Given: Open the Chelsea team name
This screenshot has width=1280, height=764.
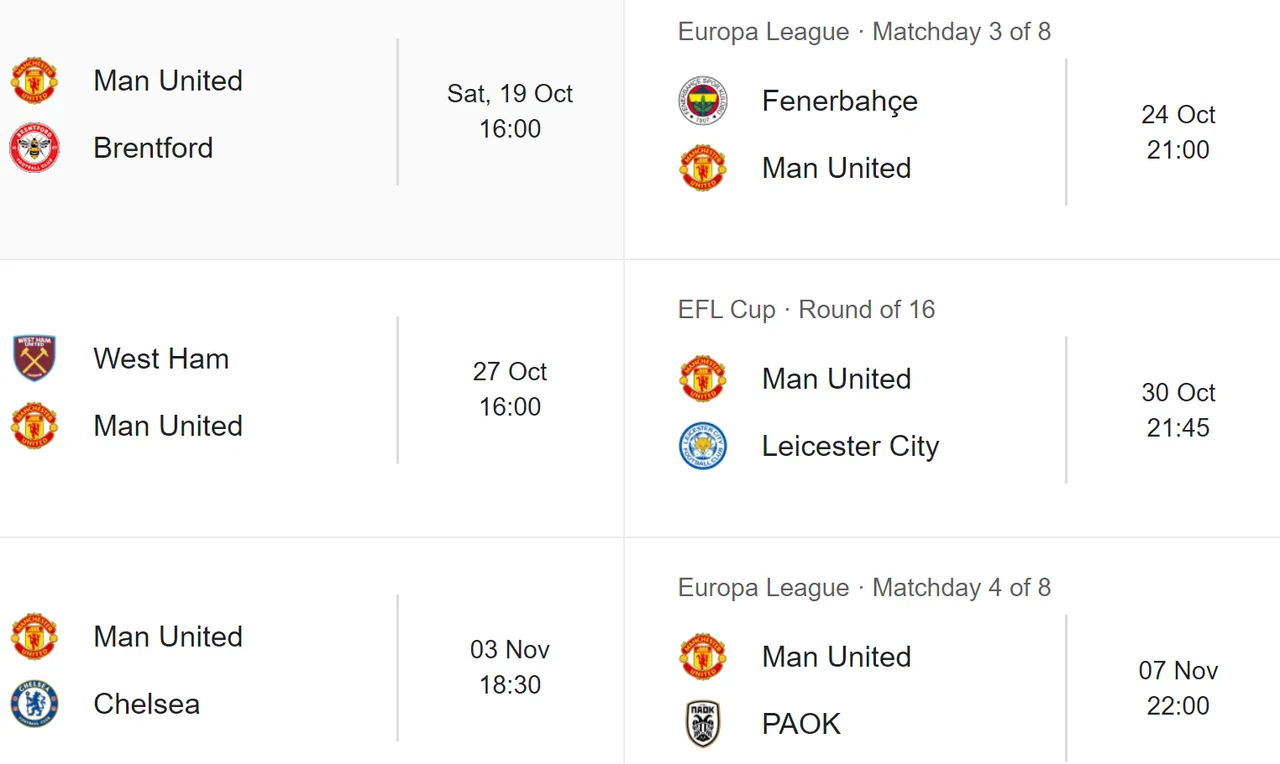Looking at the screenshot, I should coord(147,704).
